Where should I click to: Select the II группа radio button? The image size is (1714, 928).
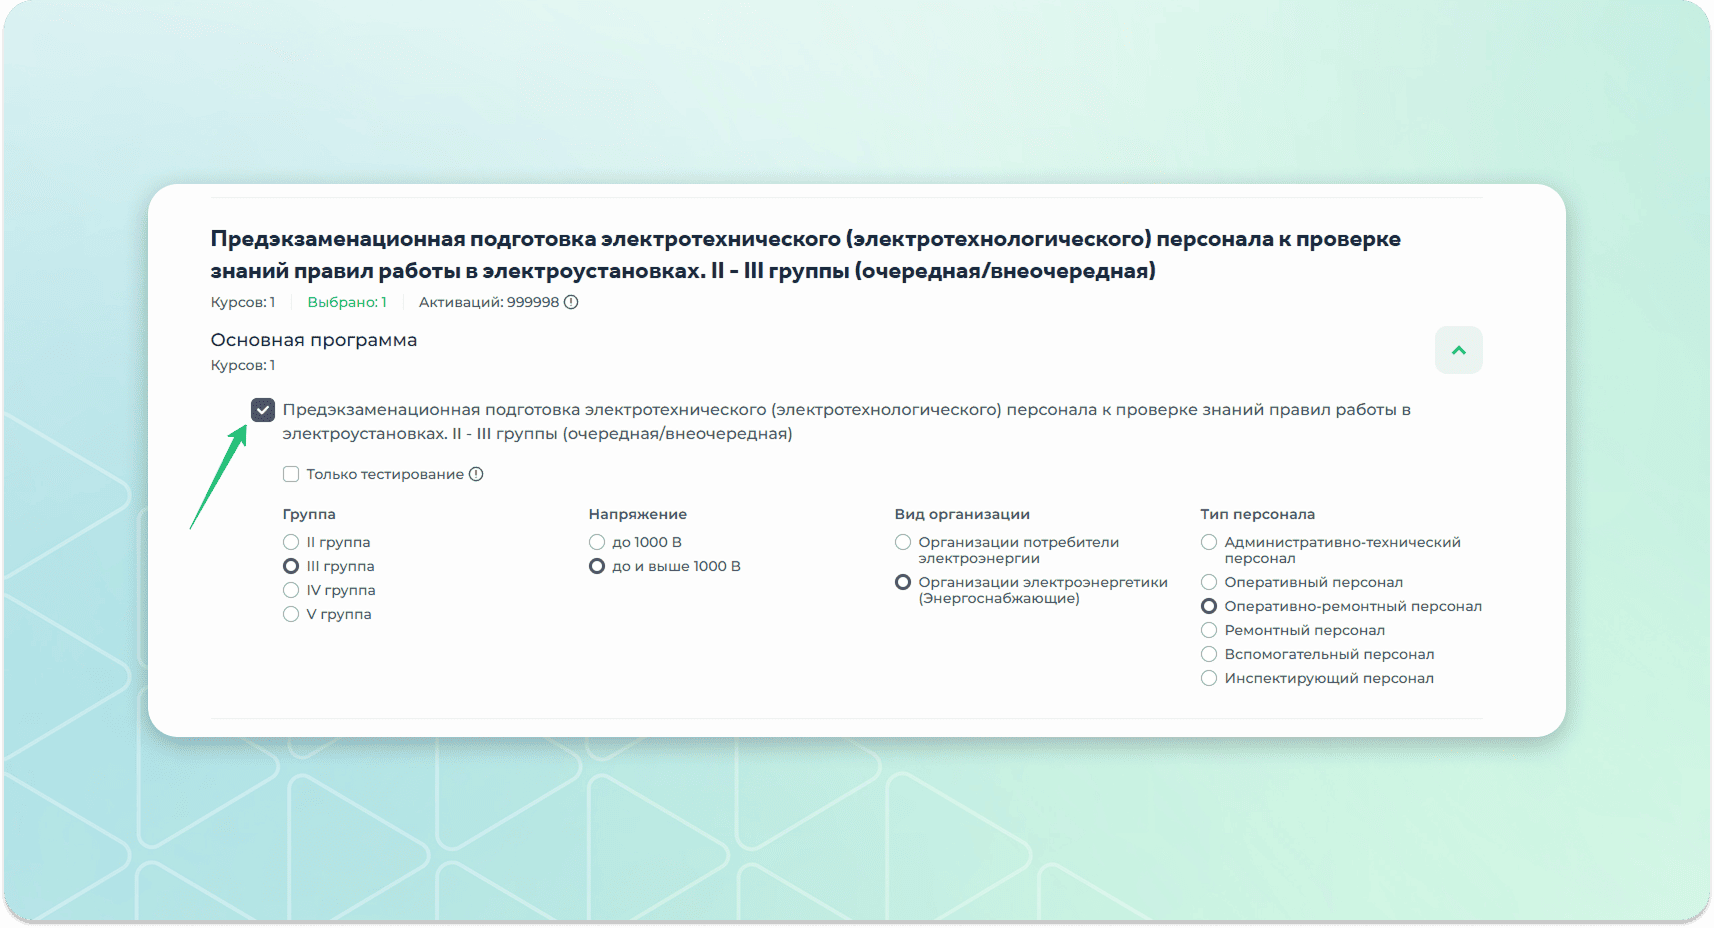[x=291, y=542]
